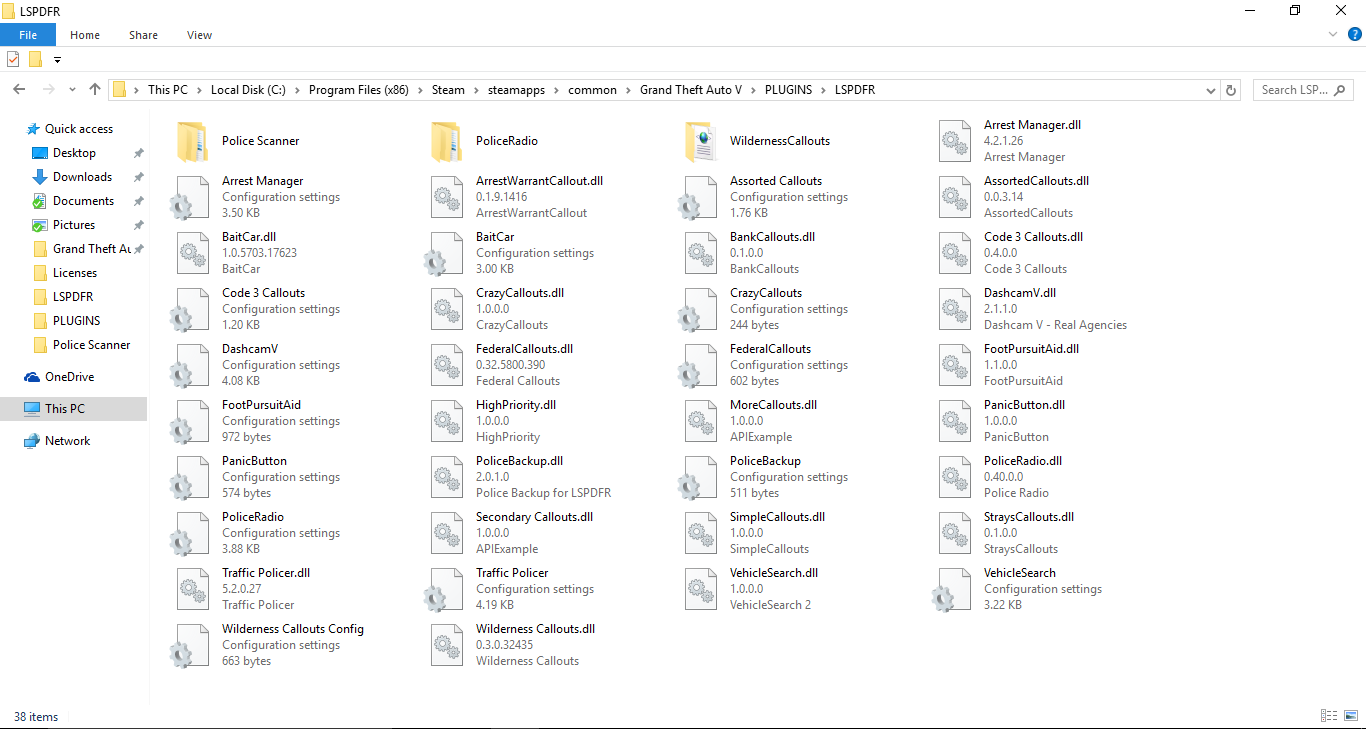Select the Arrest Manager.dll file icon
The width and height of the screenshot is (1366, 729).
954,141
